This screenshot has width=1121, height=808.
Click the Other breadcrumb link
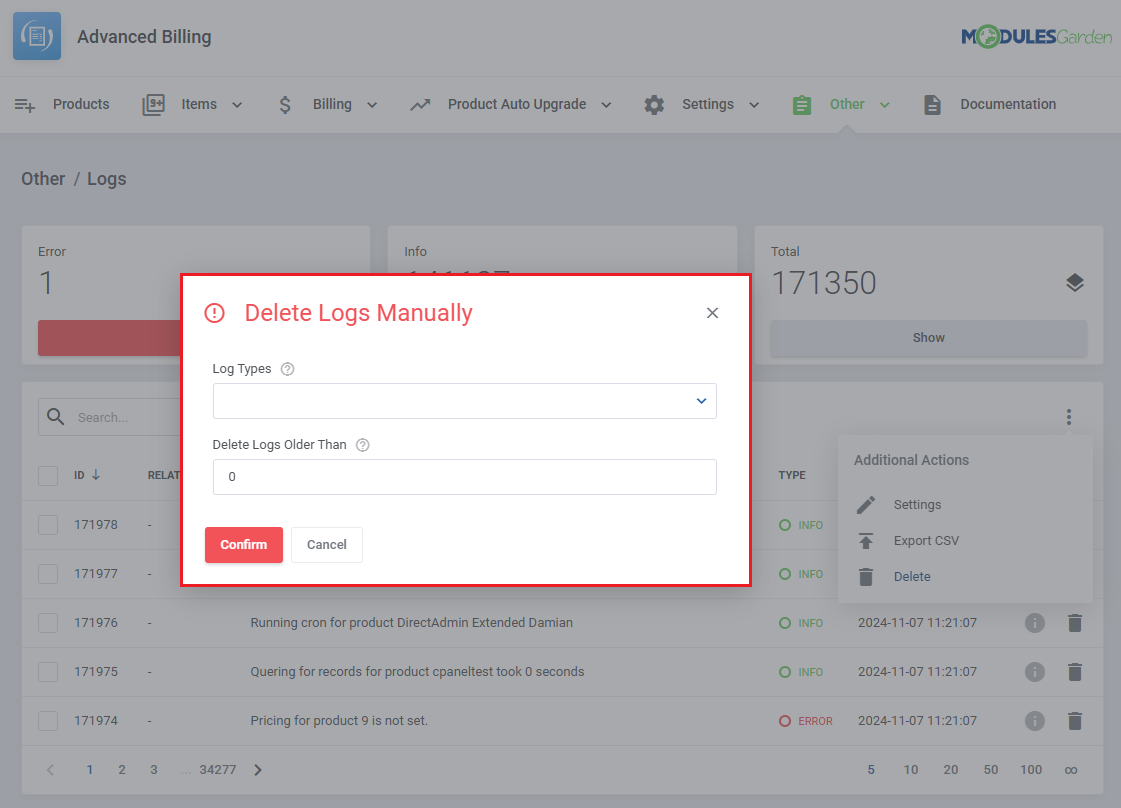[43, 179]
